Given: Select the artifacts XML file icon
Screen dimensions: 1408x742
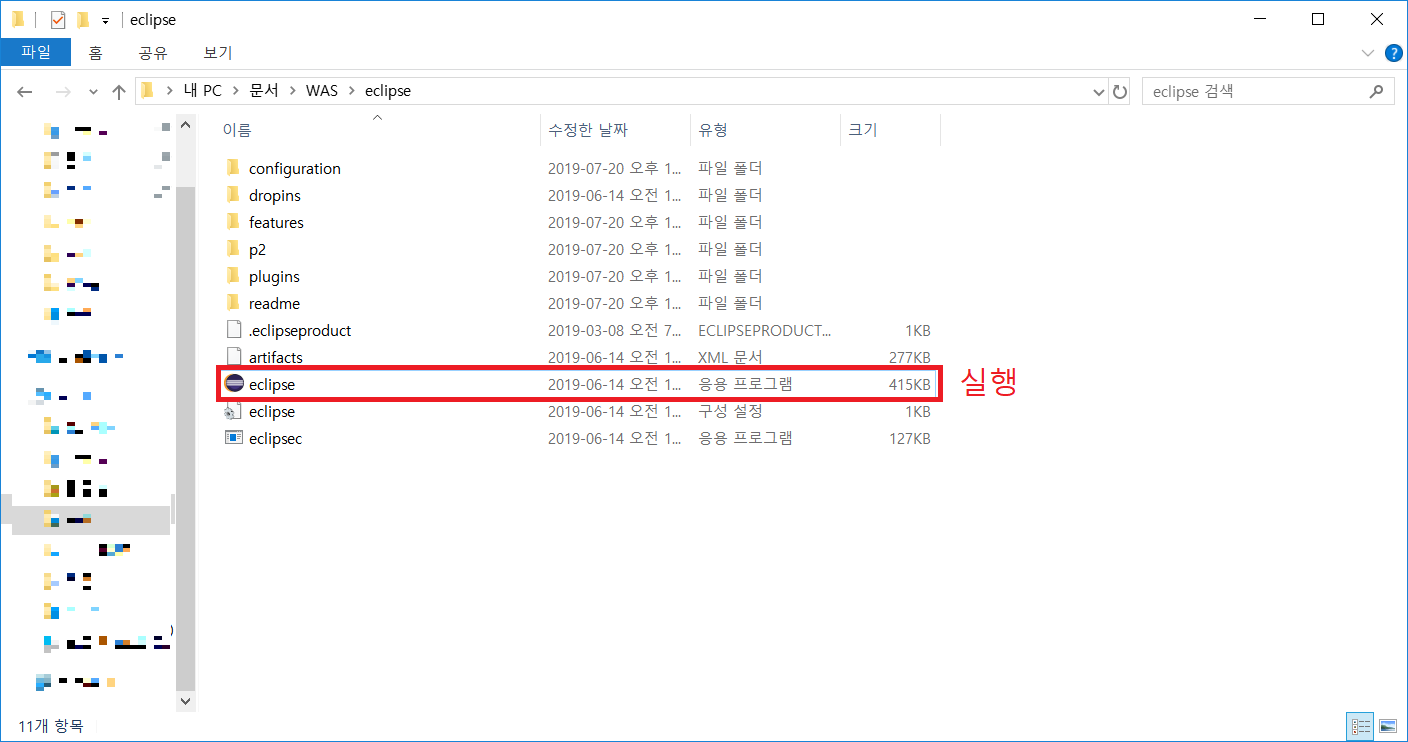Looking at the screenshot, I should point(234,357).
